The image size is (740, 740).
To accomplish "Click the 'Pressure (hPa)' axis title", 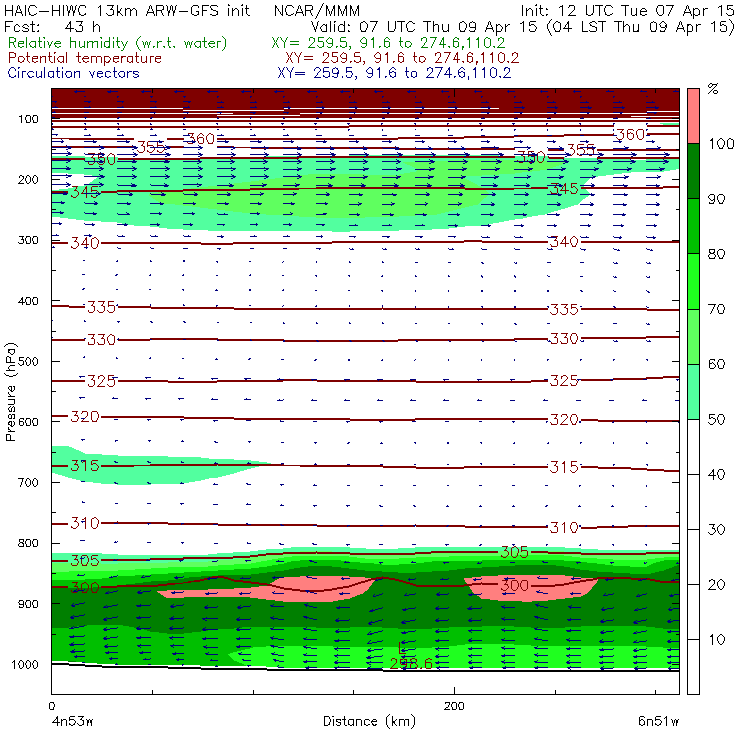I will tap(10, 392).
